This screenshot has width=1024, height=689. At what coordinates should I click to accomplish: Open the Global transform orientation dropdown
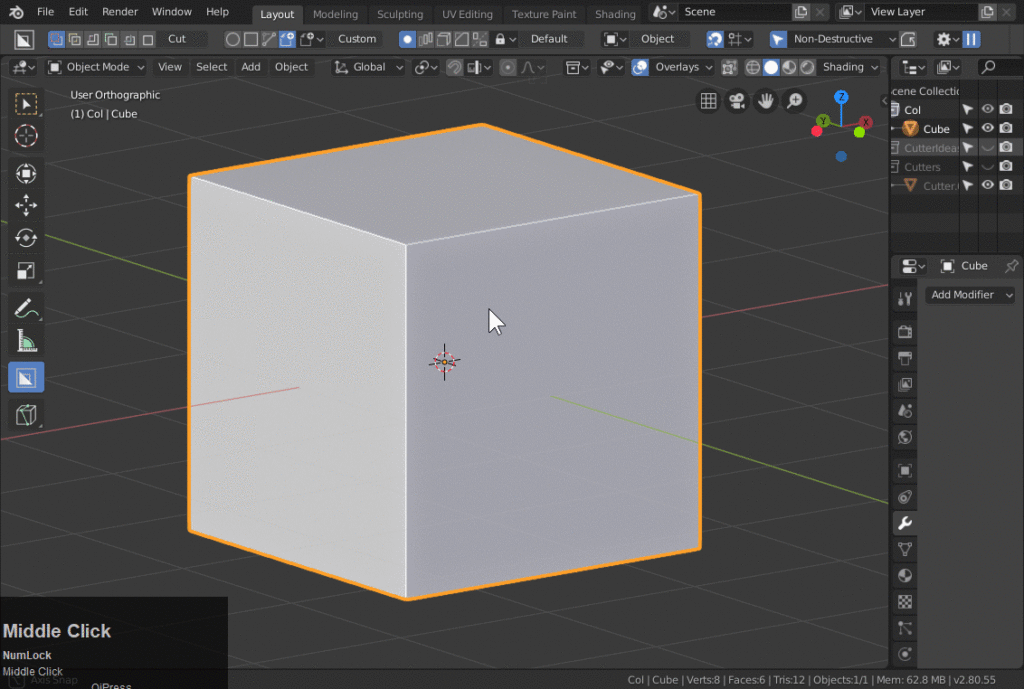368,67
